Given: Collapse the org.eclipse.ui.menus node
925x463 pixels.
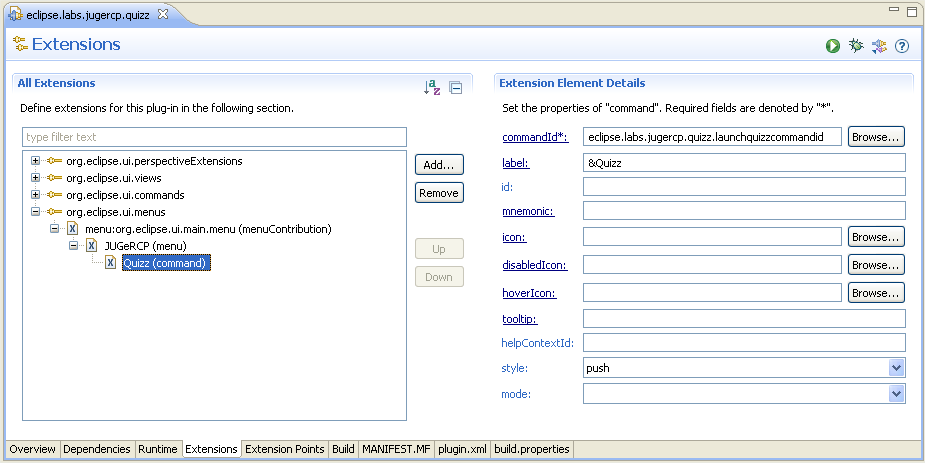Looking at the screenshot, I should (36, 212).
